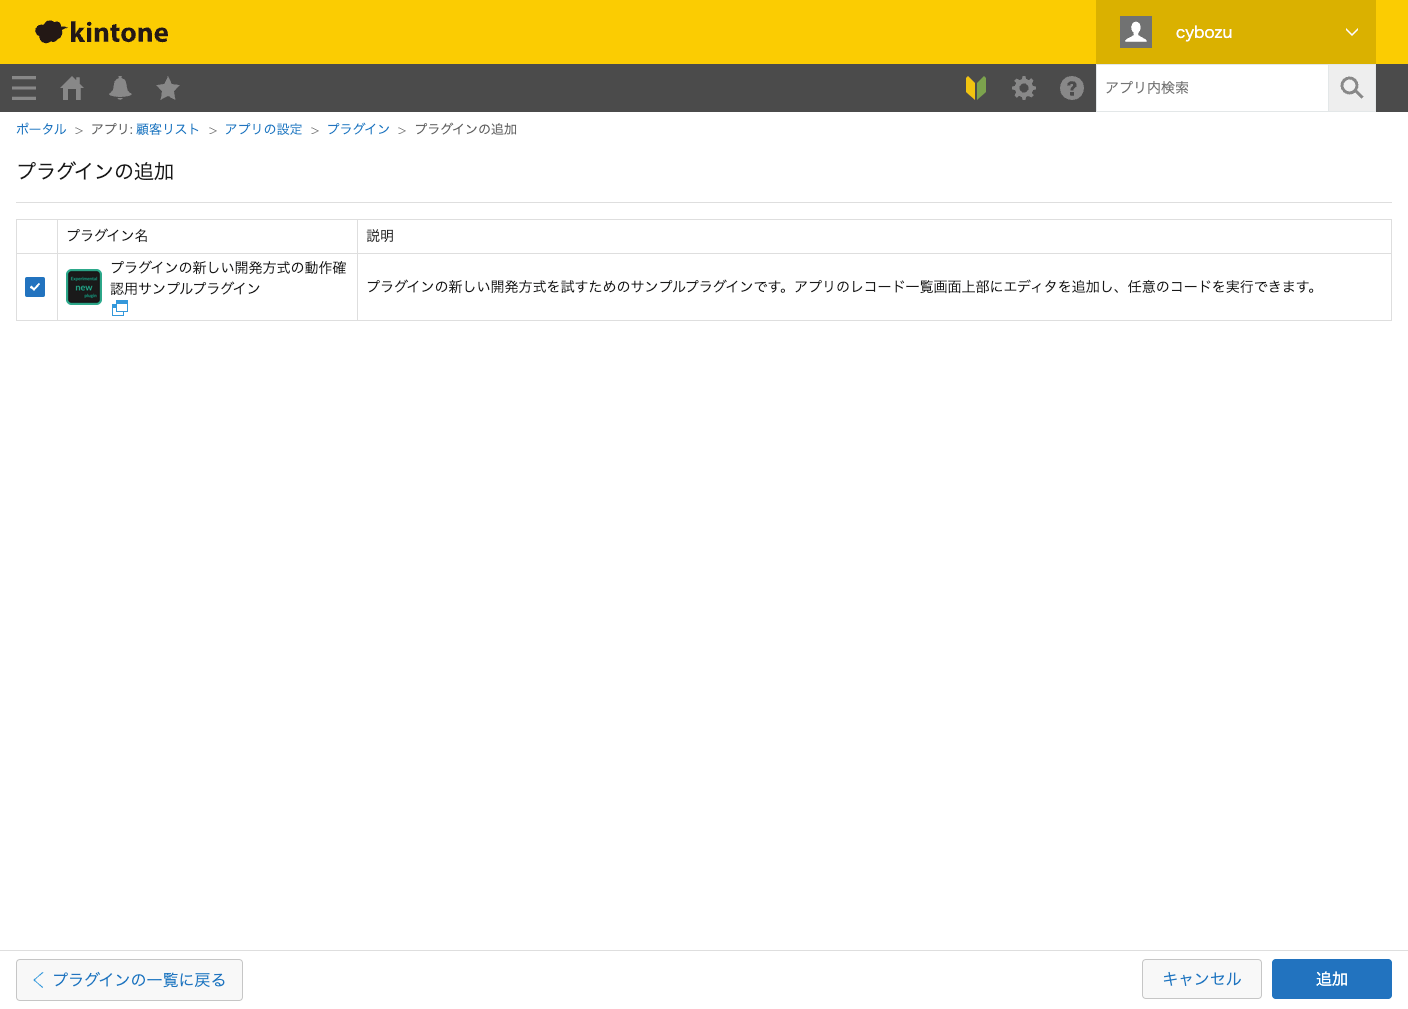Click プラグインの一覧に戻る button
The image size is (1408, 1009).
(x=129, y=980)
